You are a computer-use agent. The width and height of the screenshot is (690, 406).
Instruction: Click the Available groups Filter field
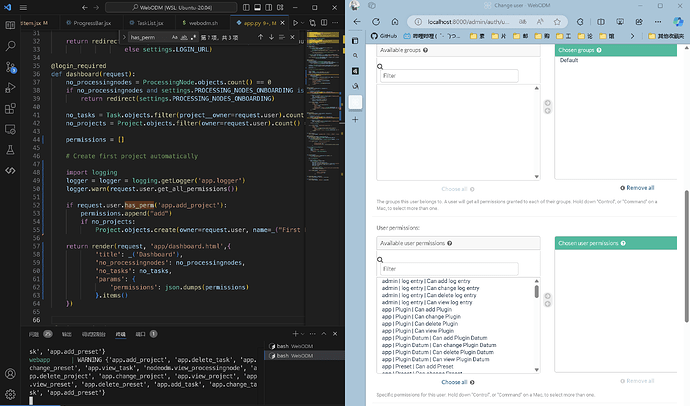(449, 76)
